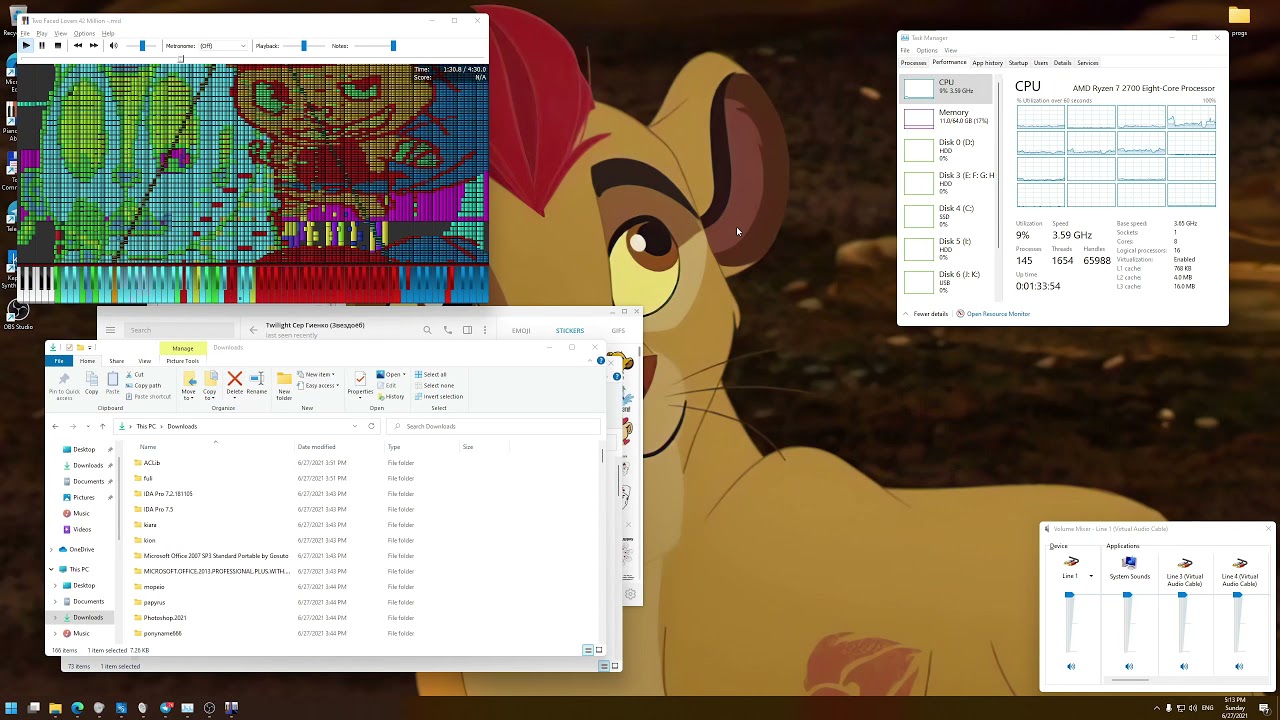
Task: Open the Play menu in MIDI player
Action: click(x=42, y=33)
